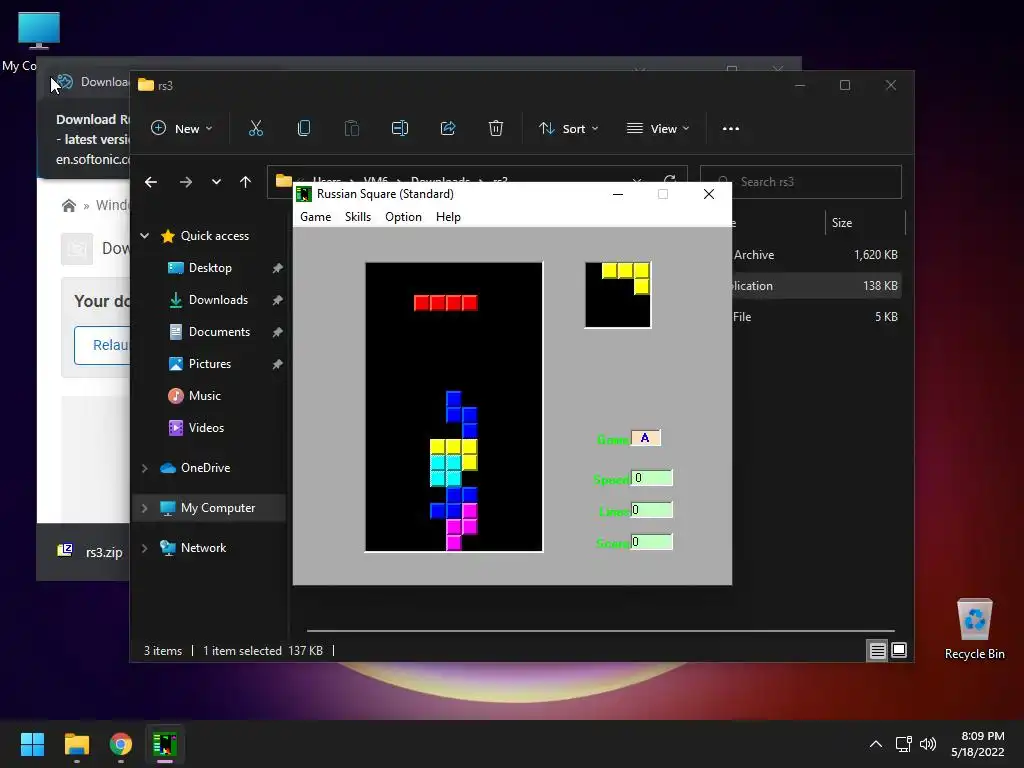Select Network in the navigation pane
Screen dimensions: 1024x768
(x=203, y=548)
